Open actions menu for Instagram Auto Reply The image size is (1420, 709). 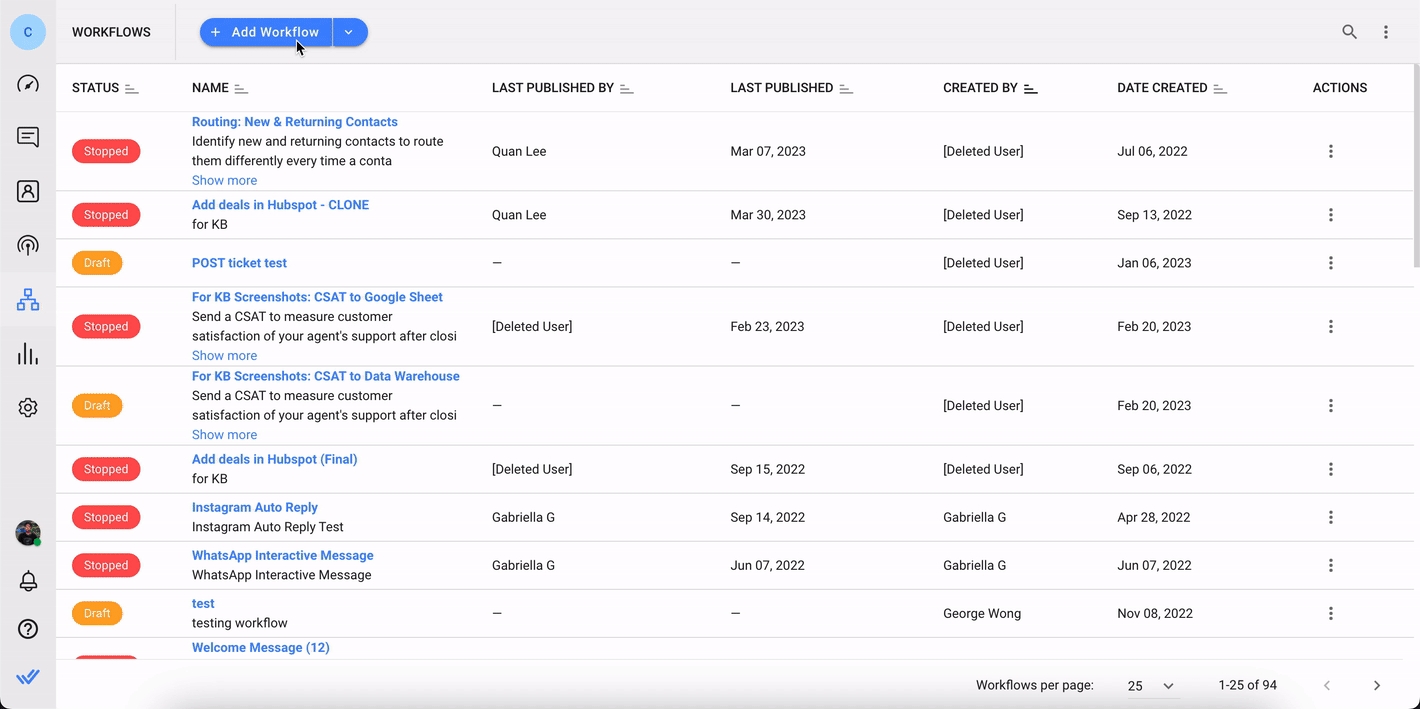(1331, 517)
